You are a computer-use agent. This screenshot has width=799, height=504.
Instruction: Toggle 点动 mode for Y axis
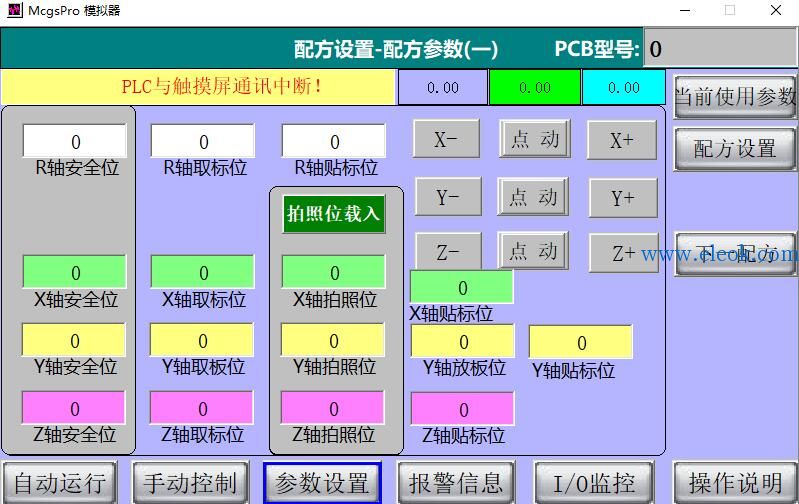pos(533,197)
